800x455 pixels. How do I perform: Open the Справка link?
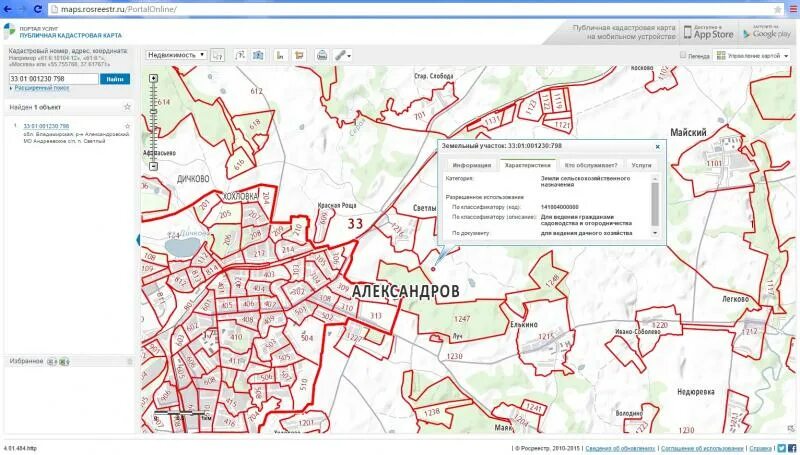click(761, 448)
